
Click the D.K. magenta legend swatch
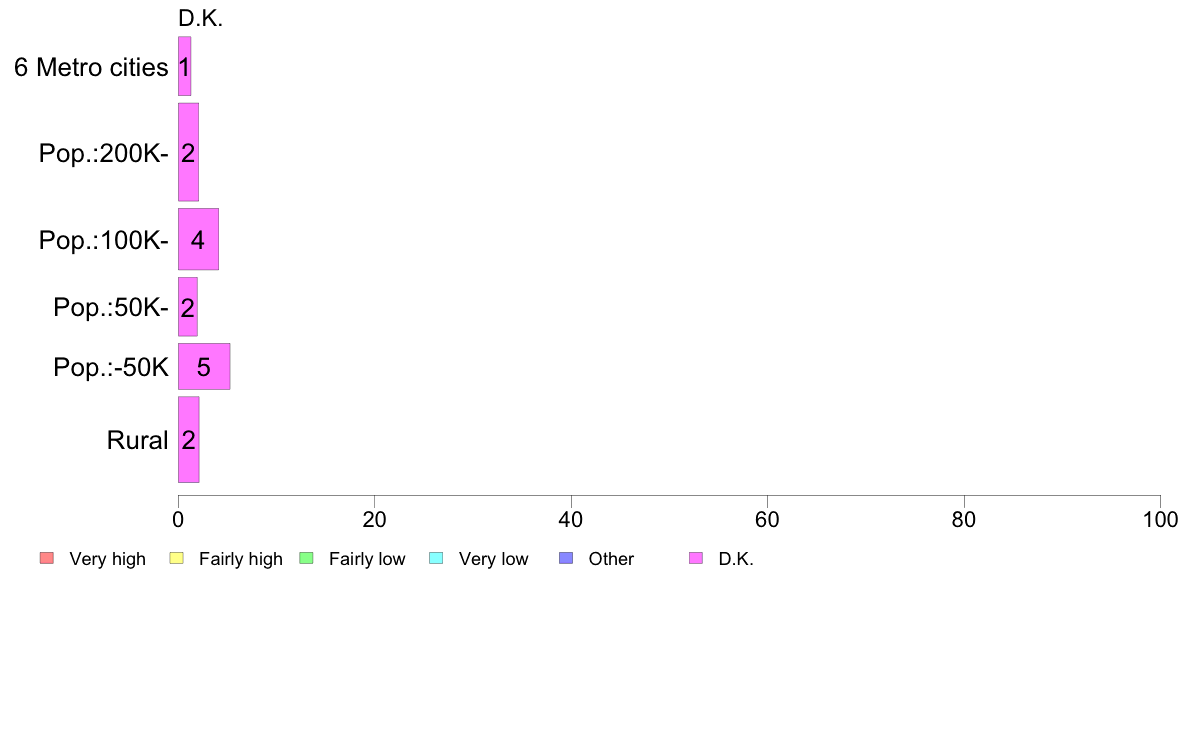point(696,559)
